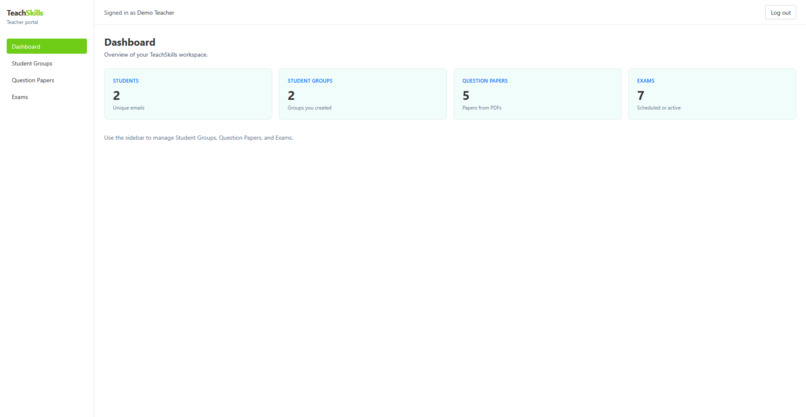The width and height of the screenshot is (806, 417).
Task: Open the Student Groups stat card
Action: point(363,94)
